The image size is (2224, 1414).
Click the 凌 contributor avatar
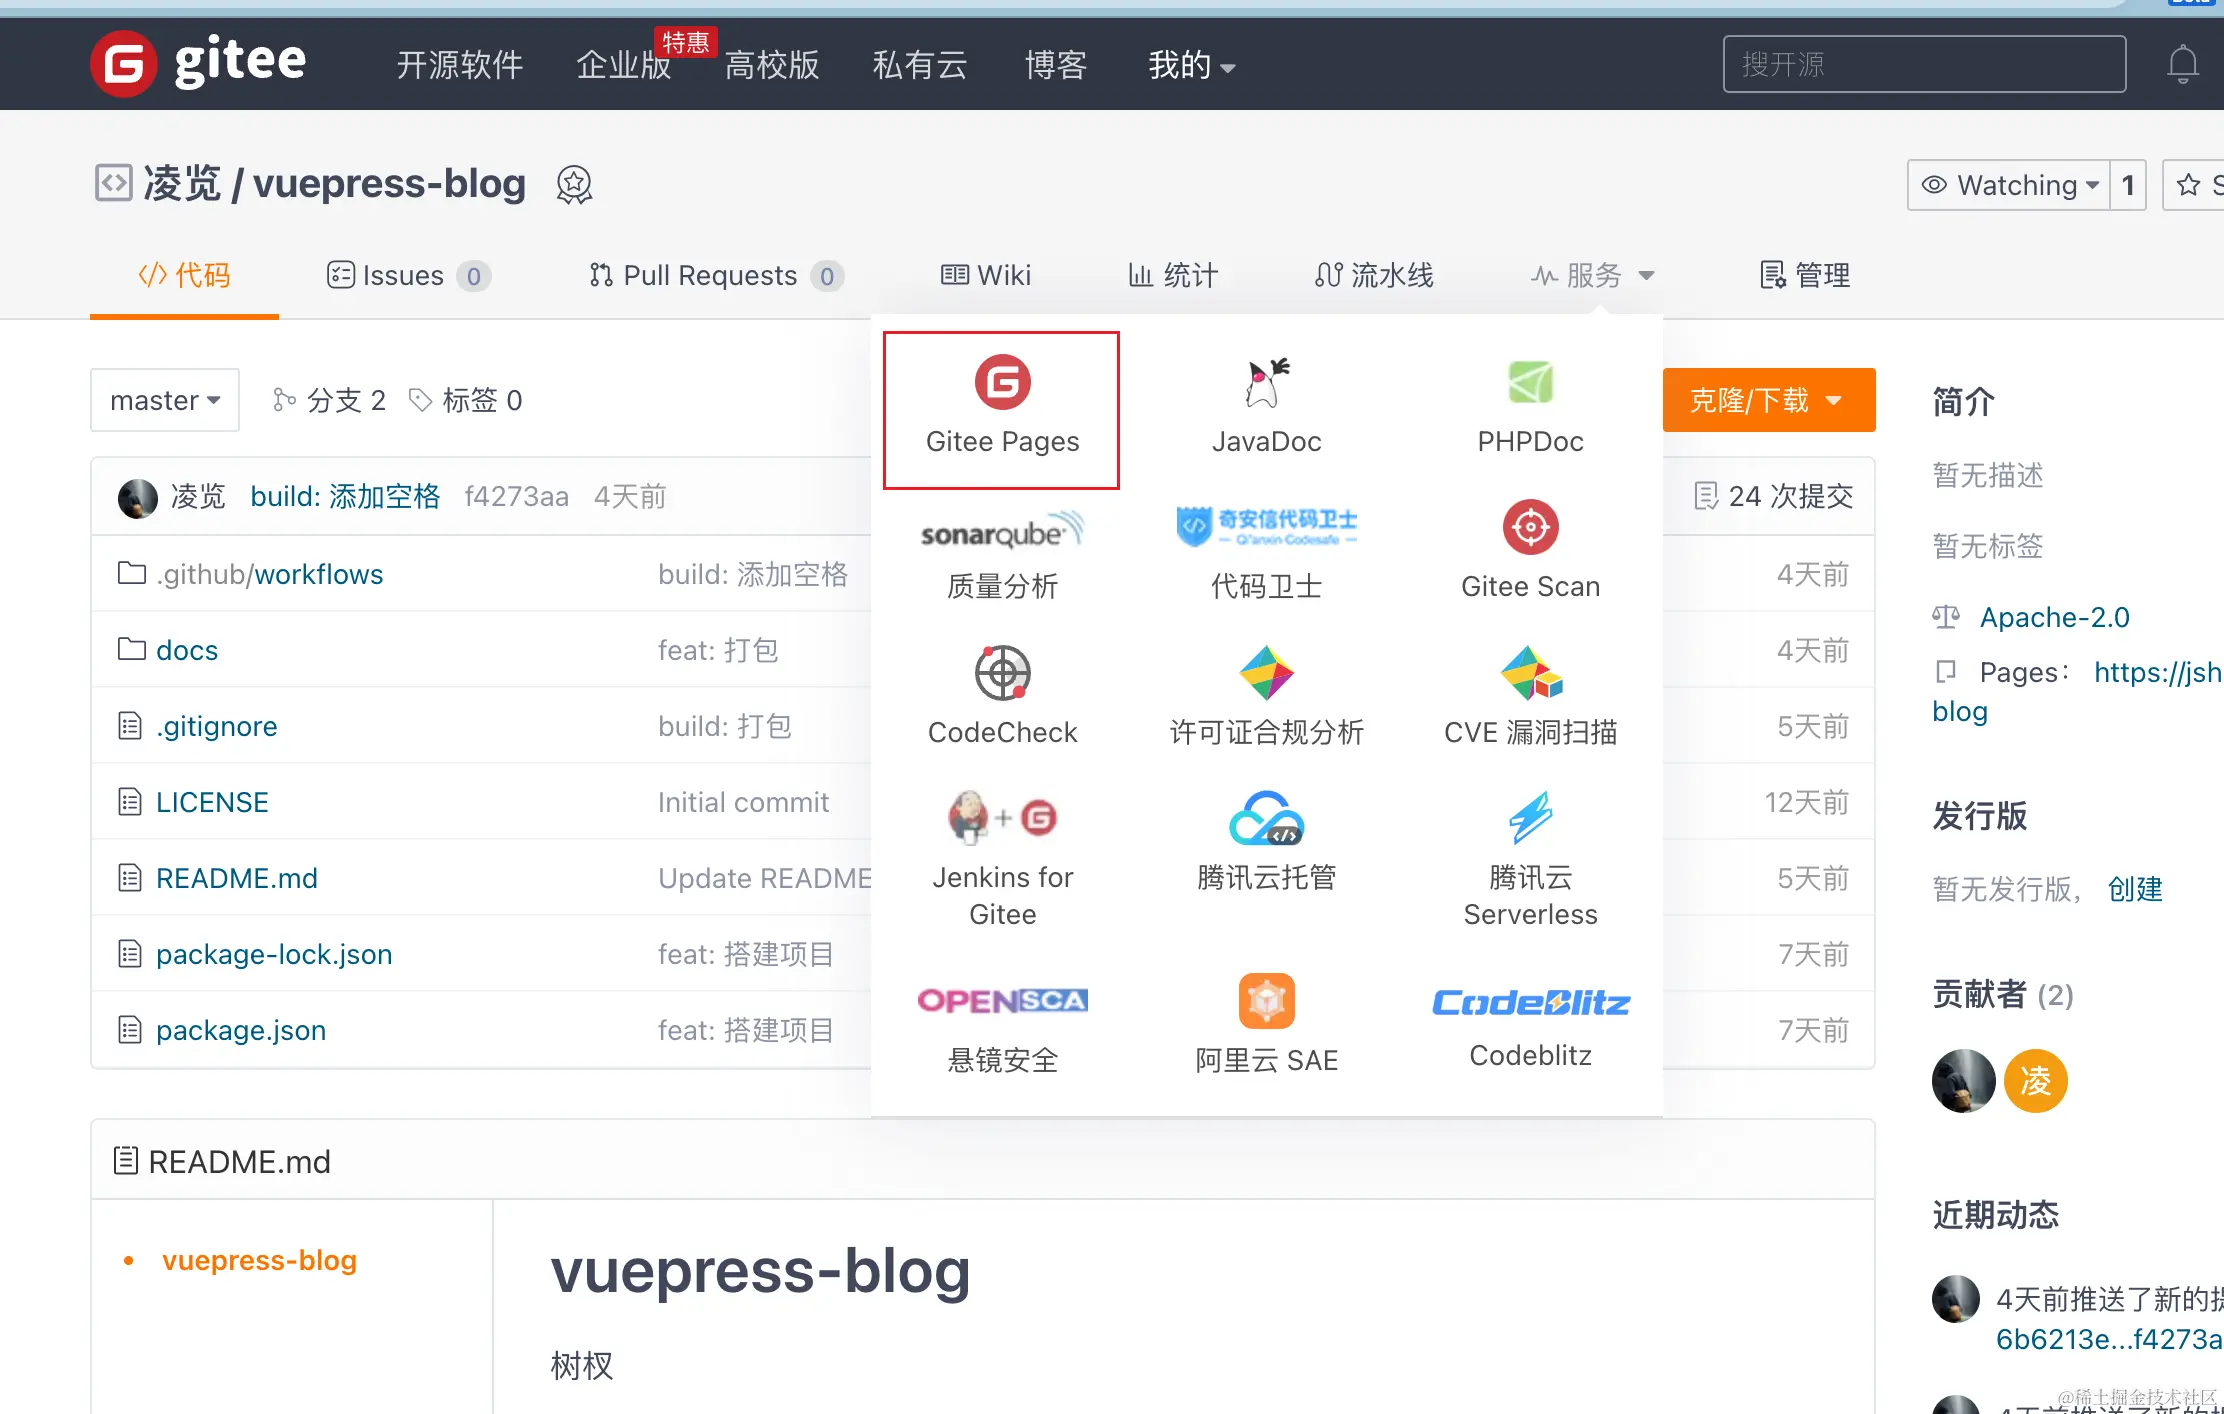point(2035,1081)
